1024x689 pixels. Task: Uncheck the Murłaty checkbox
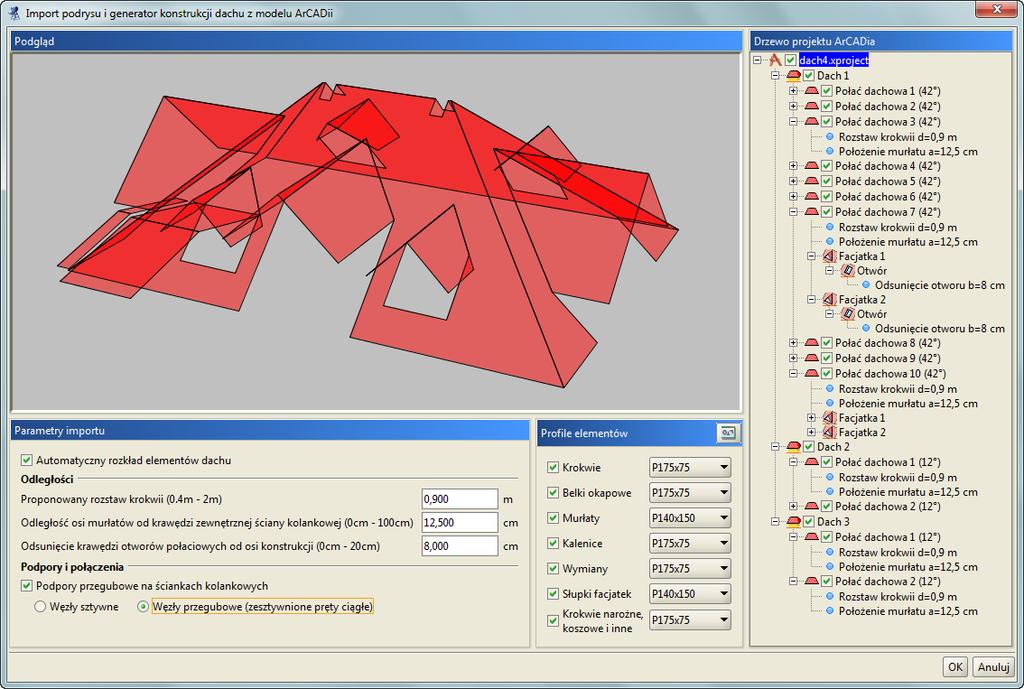coord(553,518)
